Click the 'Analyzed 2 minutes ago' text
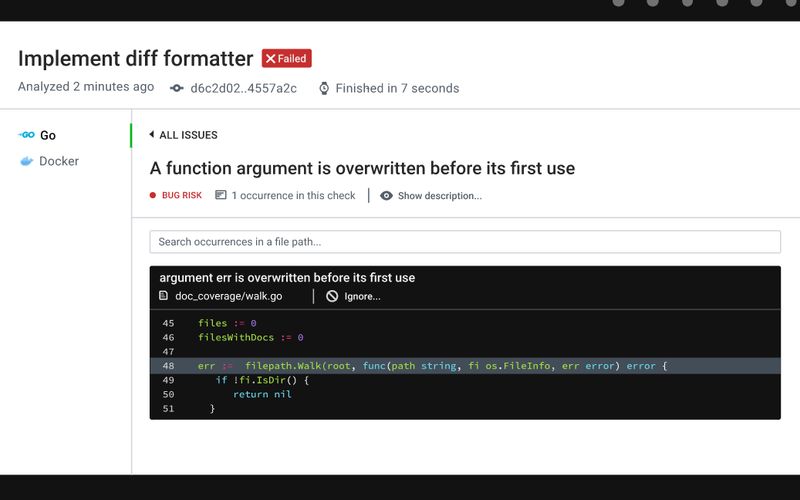This screenshot has width=800, height=500. pyautogui.click(x=86, y=87)
